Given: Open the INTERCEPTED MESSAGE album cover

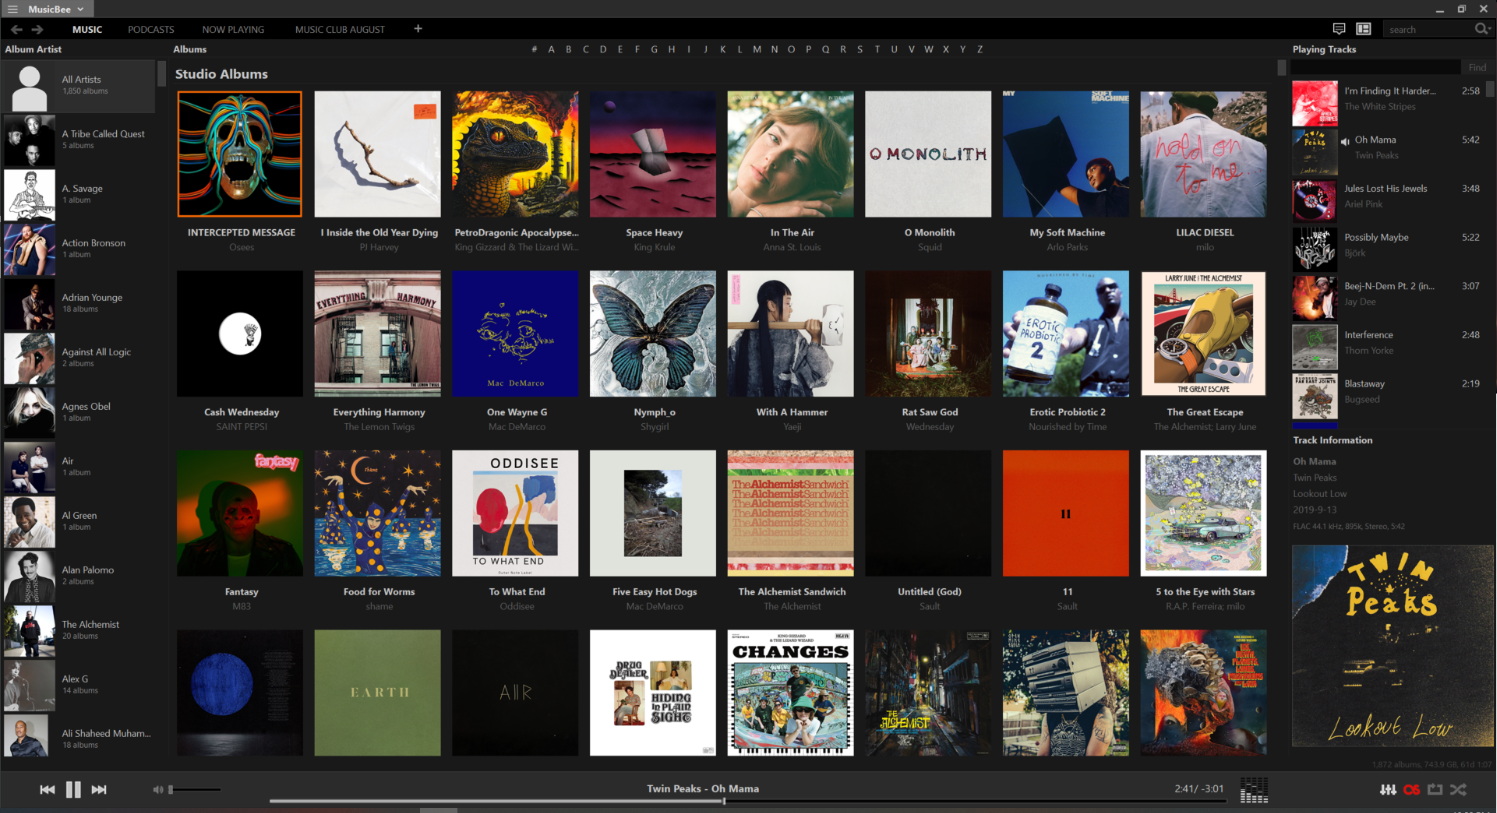Looking at the screenshot, I should pyautogui.click(x=240, y=154).
